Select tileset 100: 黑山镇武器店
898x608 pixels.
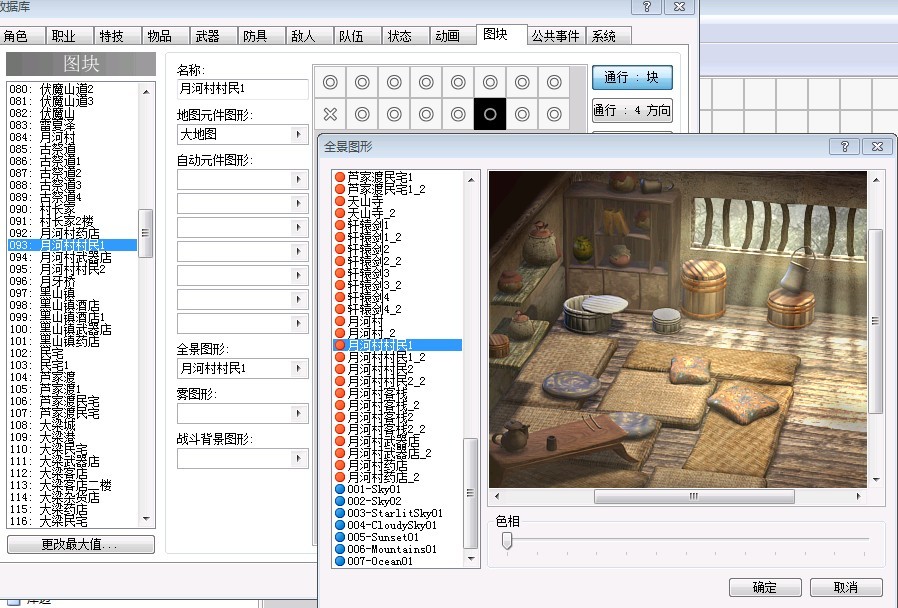coord(73,329)
